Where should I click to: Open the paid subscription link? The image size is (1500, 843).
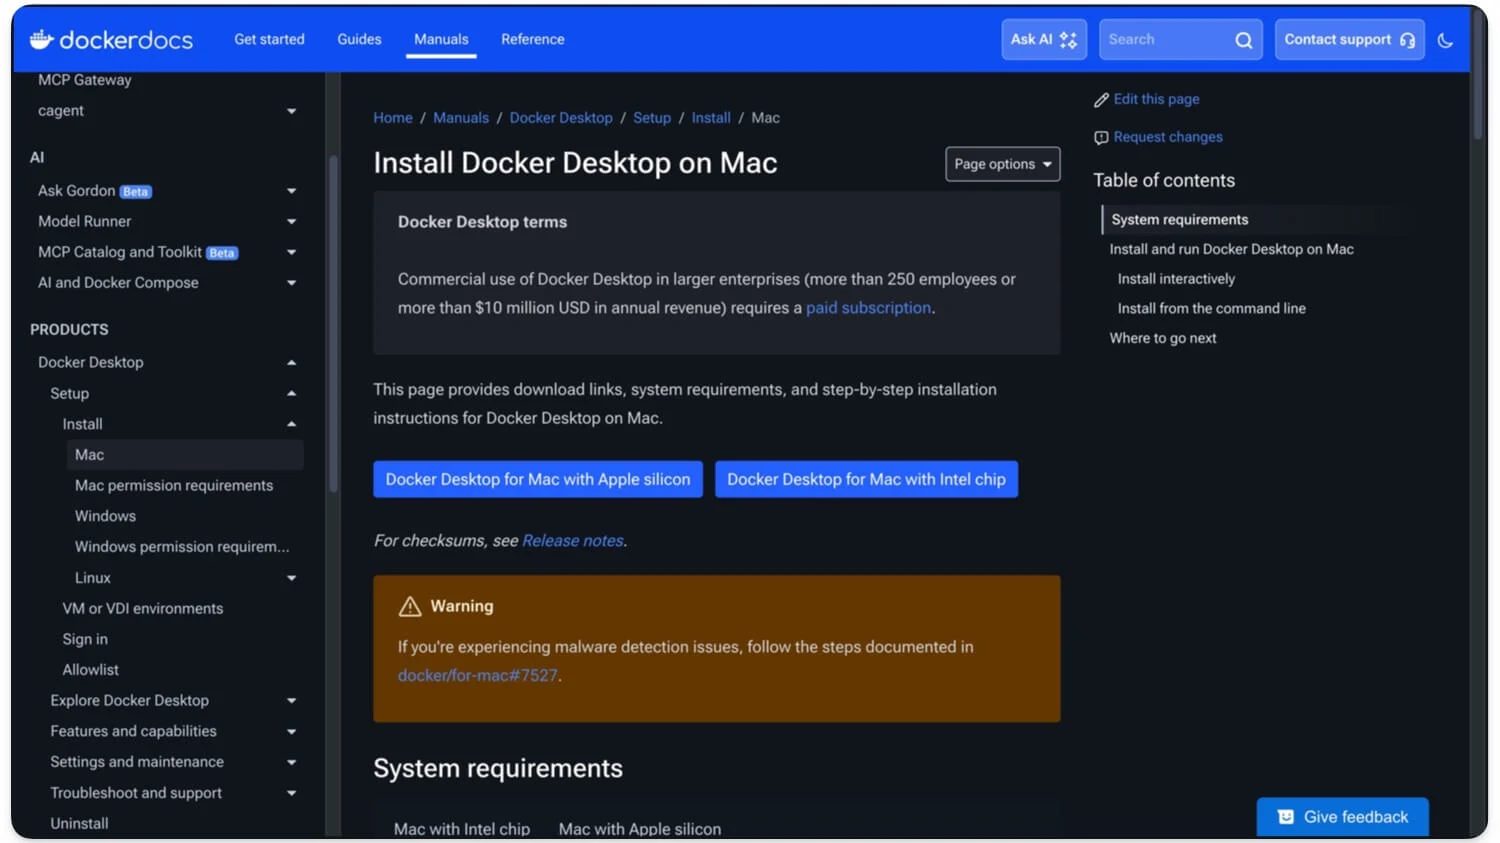868,308
